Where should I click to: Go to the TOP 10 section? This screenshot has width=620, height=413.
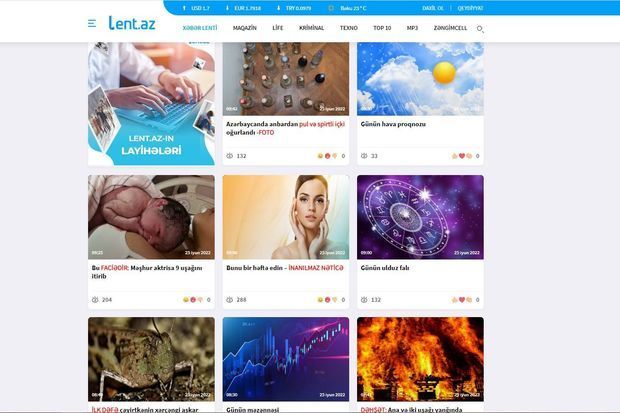382,28
